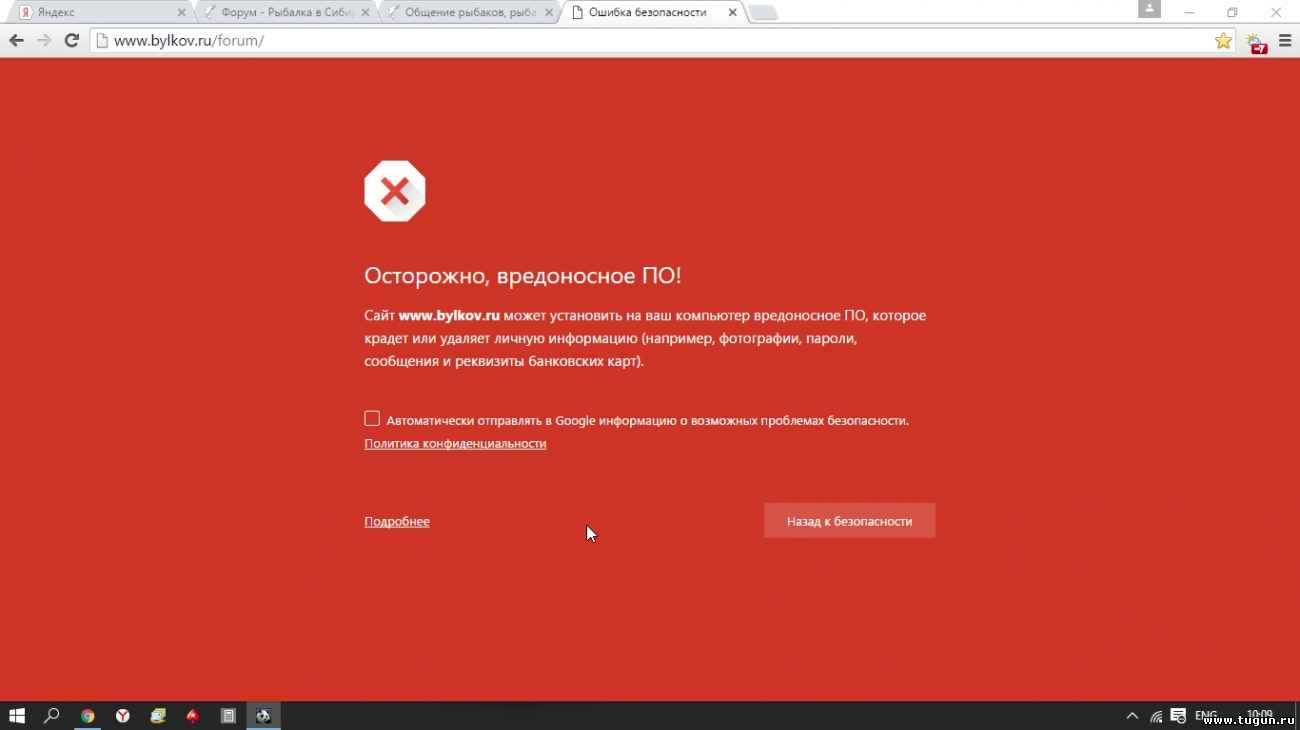
Task: Open Windows taskbar search
Action: click(52, 716)
